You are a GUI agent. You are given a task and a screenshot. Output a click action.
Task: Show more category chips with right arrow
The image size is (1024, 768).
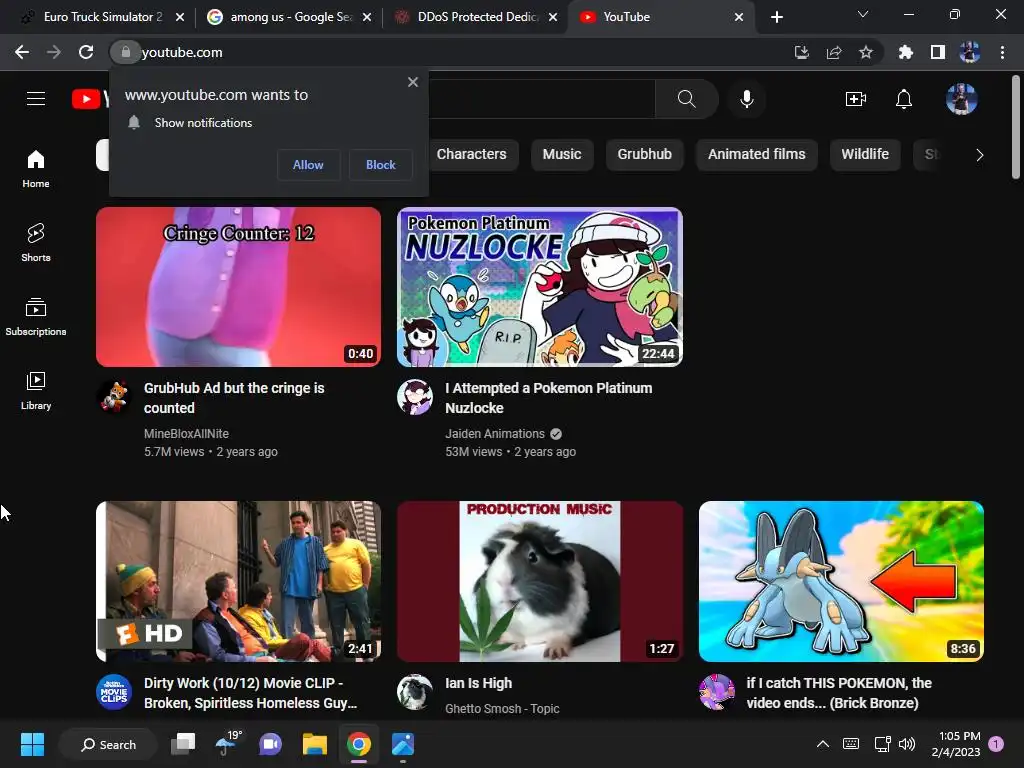click(x=979, y=155)
